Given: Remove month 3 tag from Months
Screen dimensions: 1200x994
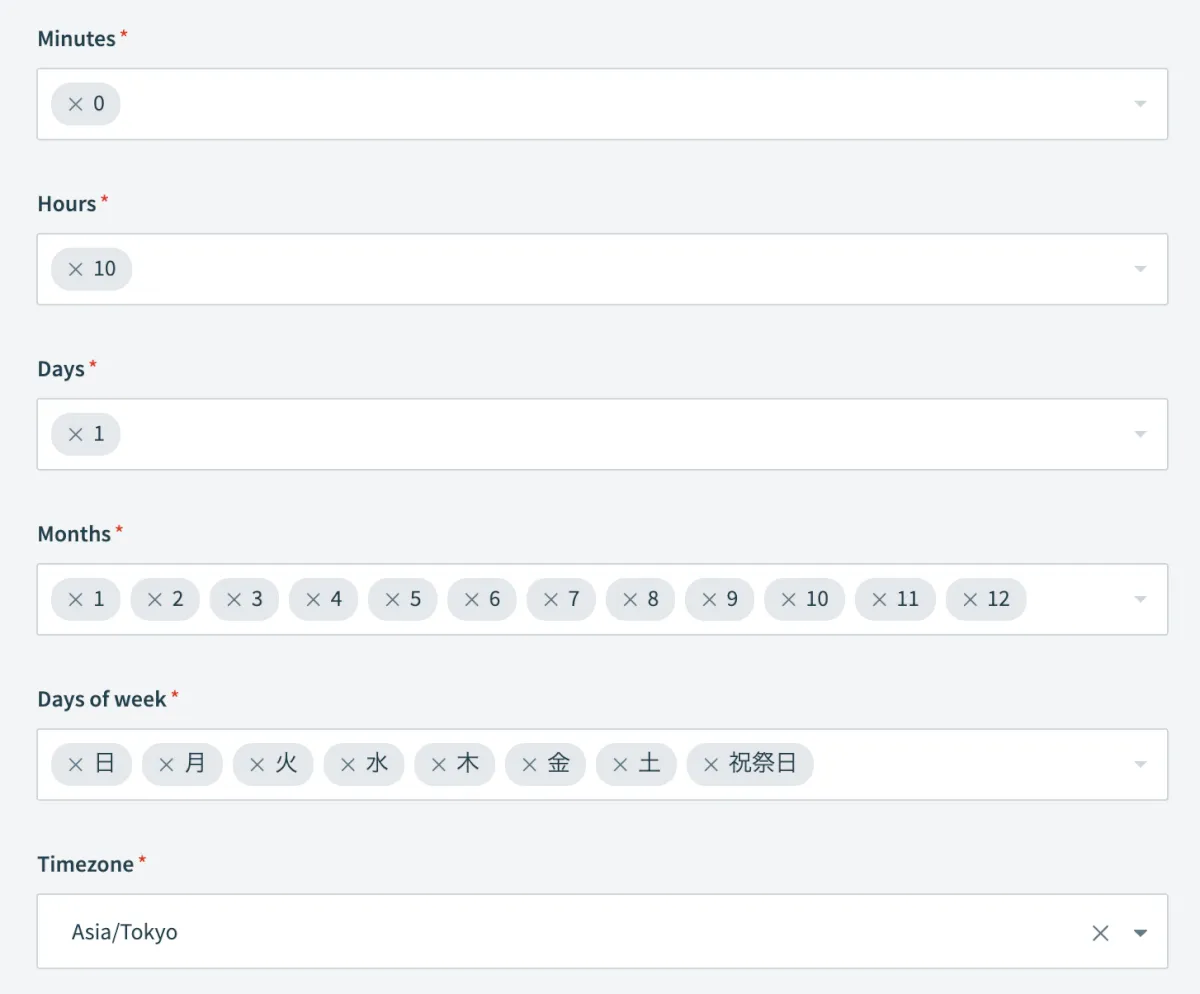Looking at the screenshot, I should tap(234, 599).
